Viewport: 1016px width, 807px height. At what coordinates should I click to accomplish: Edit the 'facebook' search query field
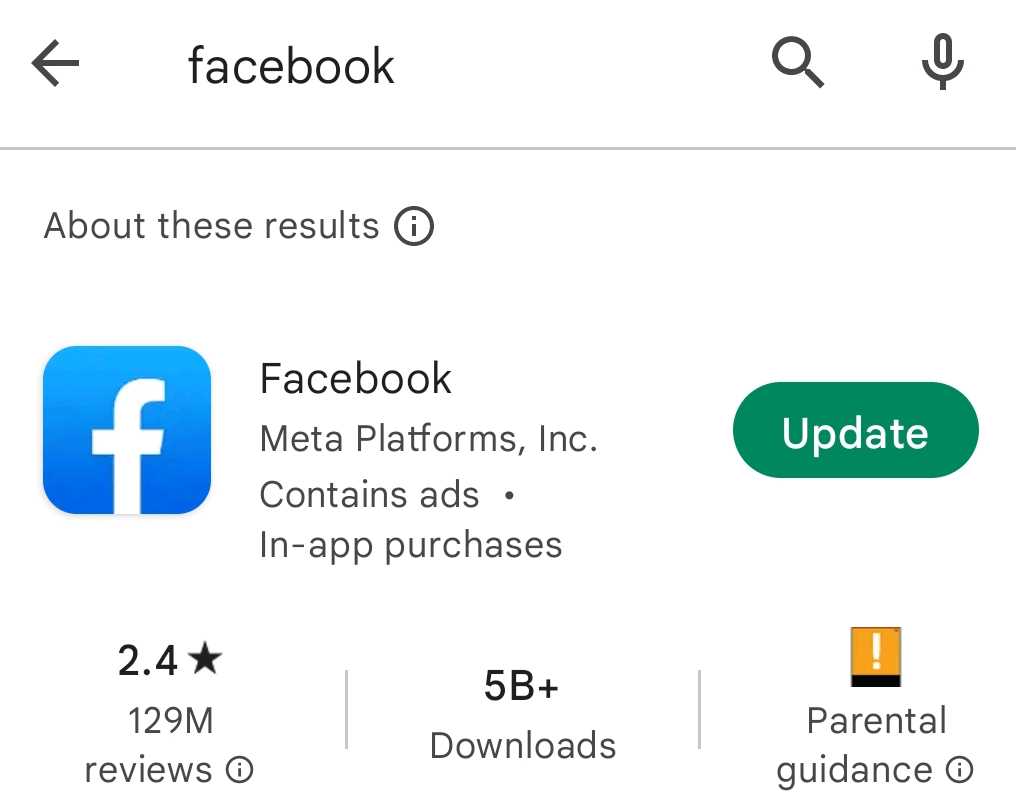tap(291, 66)
